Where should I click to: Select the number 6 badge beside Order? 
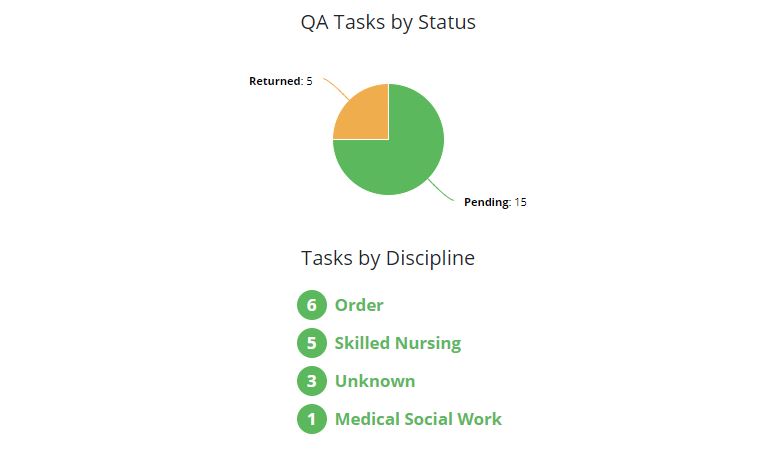312,305
